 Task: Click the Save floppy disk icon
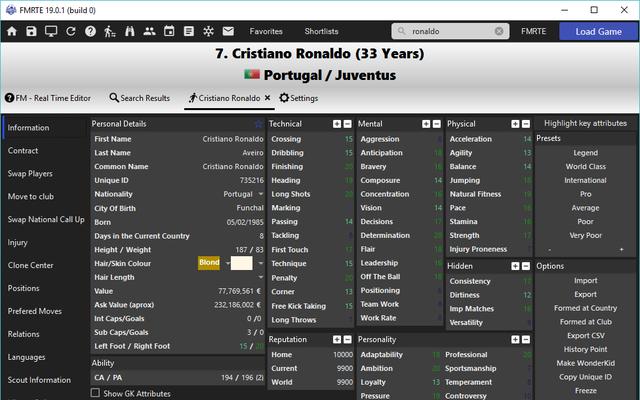[x=31, y=31]
